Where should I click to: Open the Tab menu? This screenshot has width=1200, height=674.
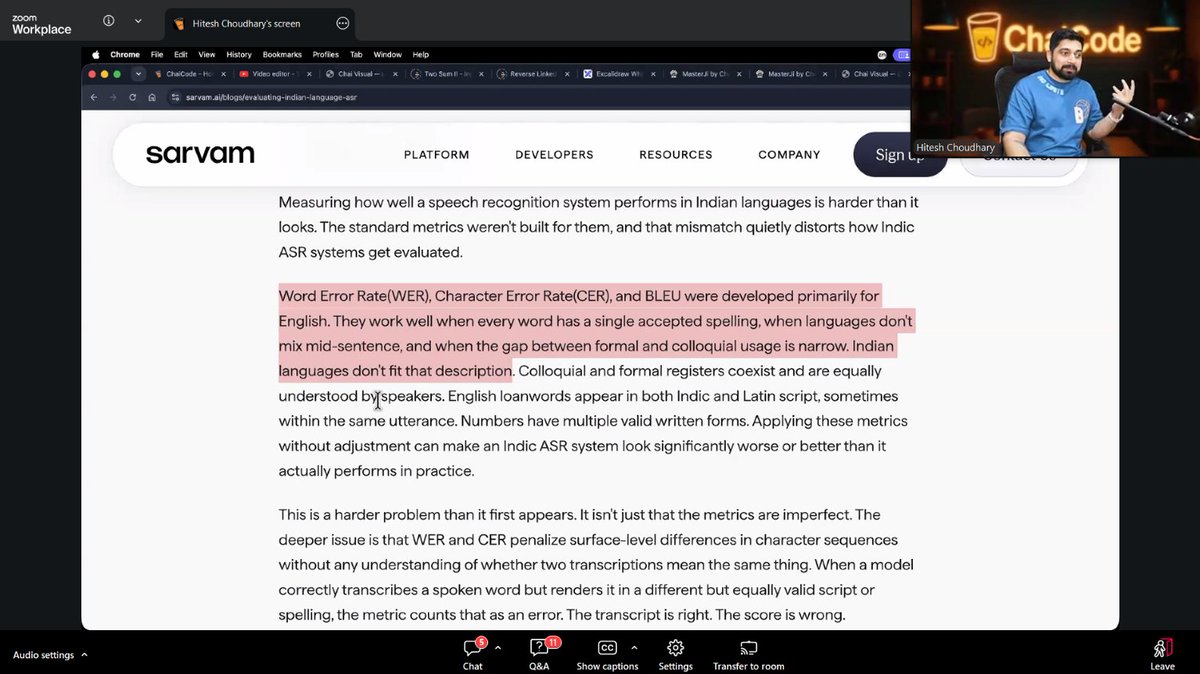coord(357,55)
